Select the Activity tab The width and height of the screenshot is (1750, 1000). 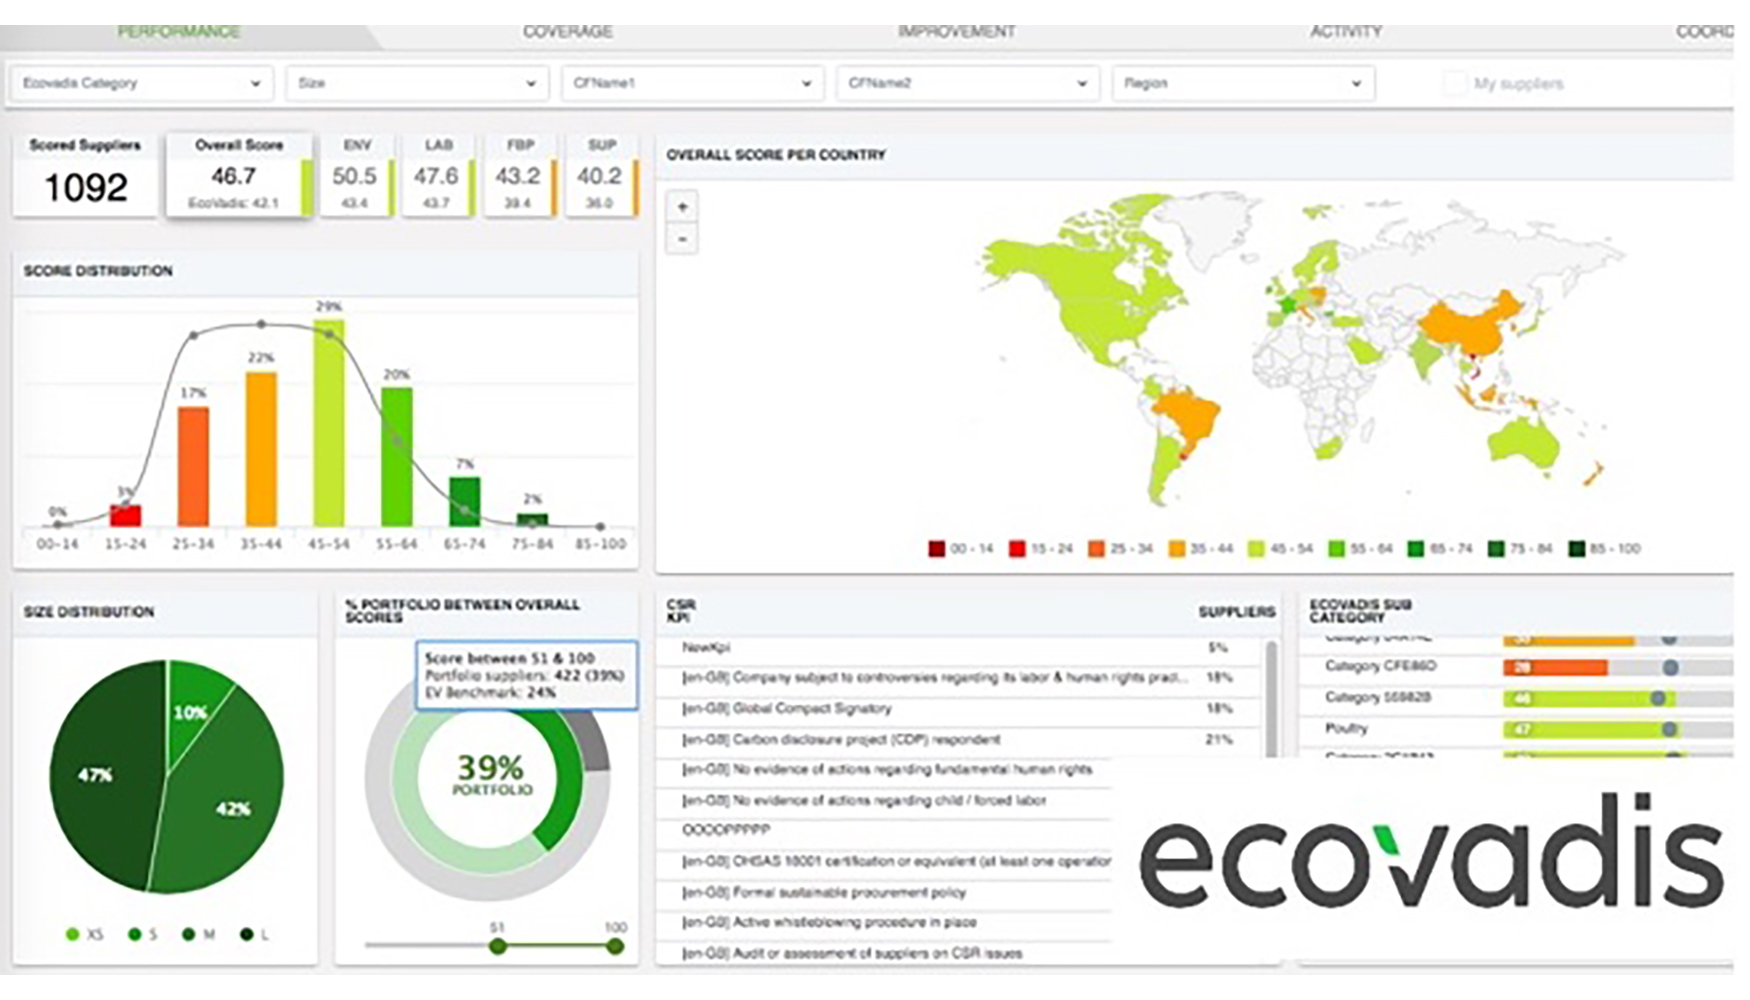[1346, 32]
